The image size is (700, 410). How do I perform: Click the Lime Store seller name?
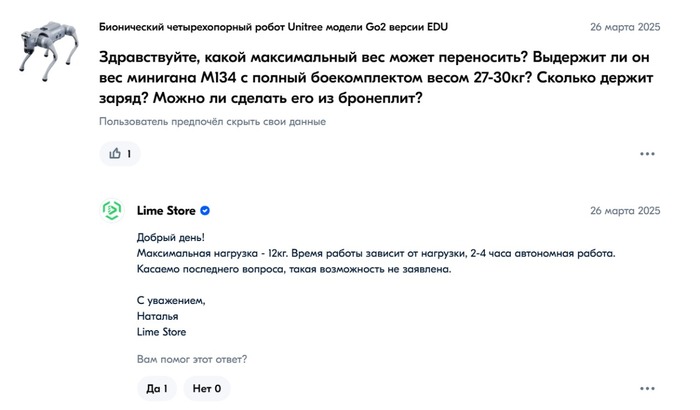166,211
